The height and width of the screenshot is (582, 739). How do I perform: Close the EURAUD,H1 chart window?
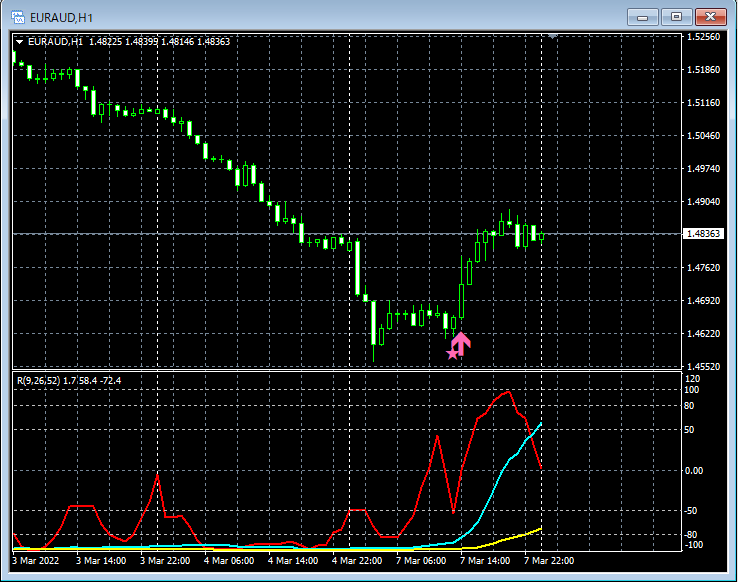(711, 17)
